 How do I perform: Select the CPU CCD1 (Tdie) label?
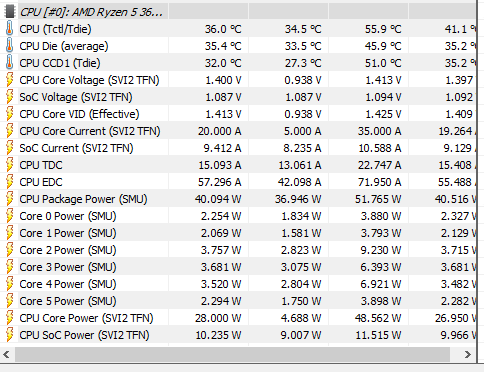[x=60, y=63]
